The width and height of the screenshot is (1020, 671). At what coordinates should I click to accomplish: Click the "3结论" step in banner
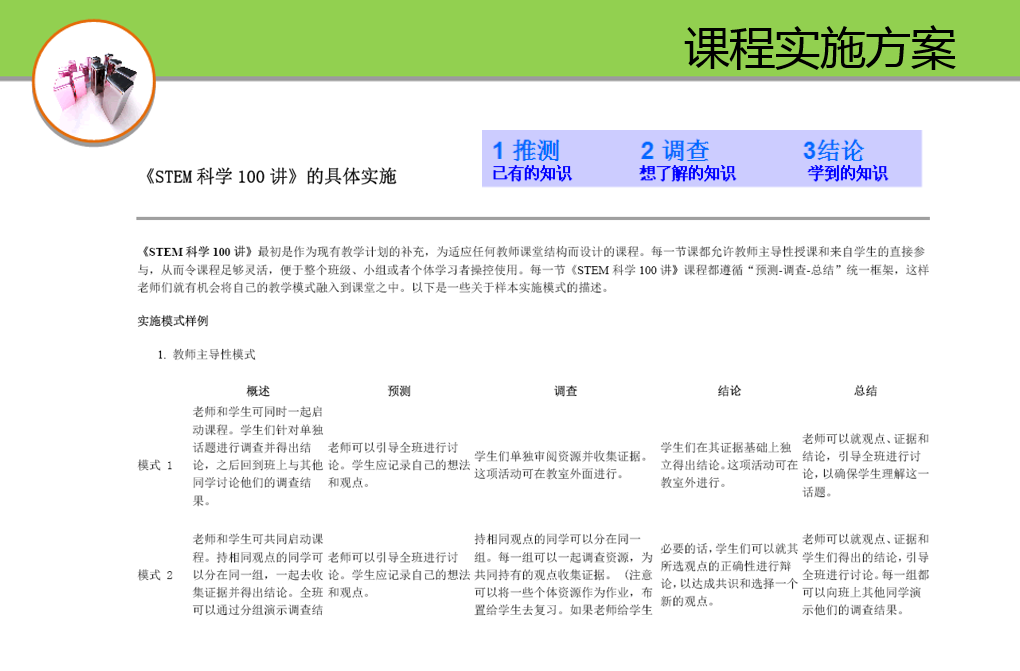click(x=833, y=151)
